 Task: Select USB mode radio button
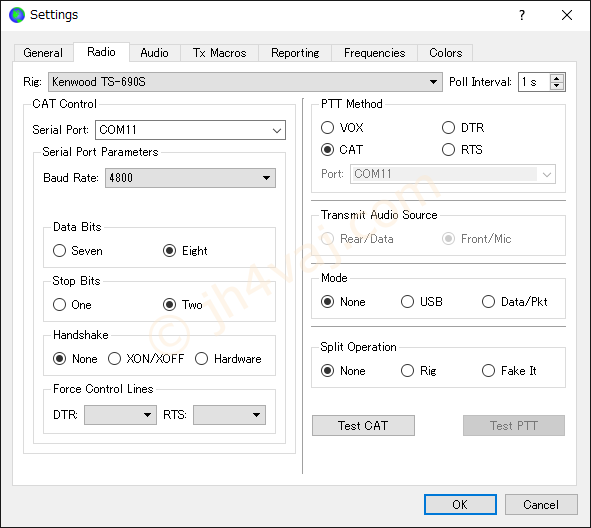pos(407,301)
